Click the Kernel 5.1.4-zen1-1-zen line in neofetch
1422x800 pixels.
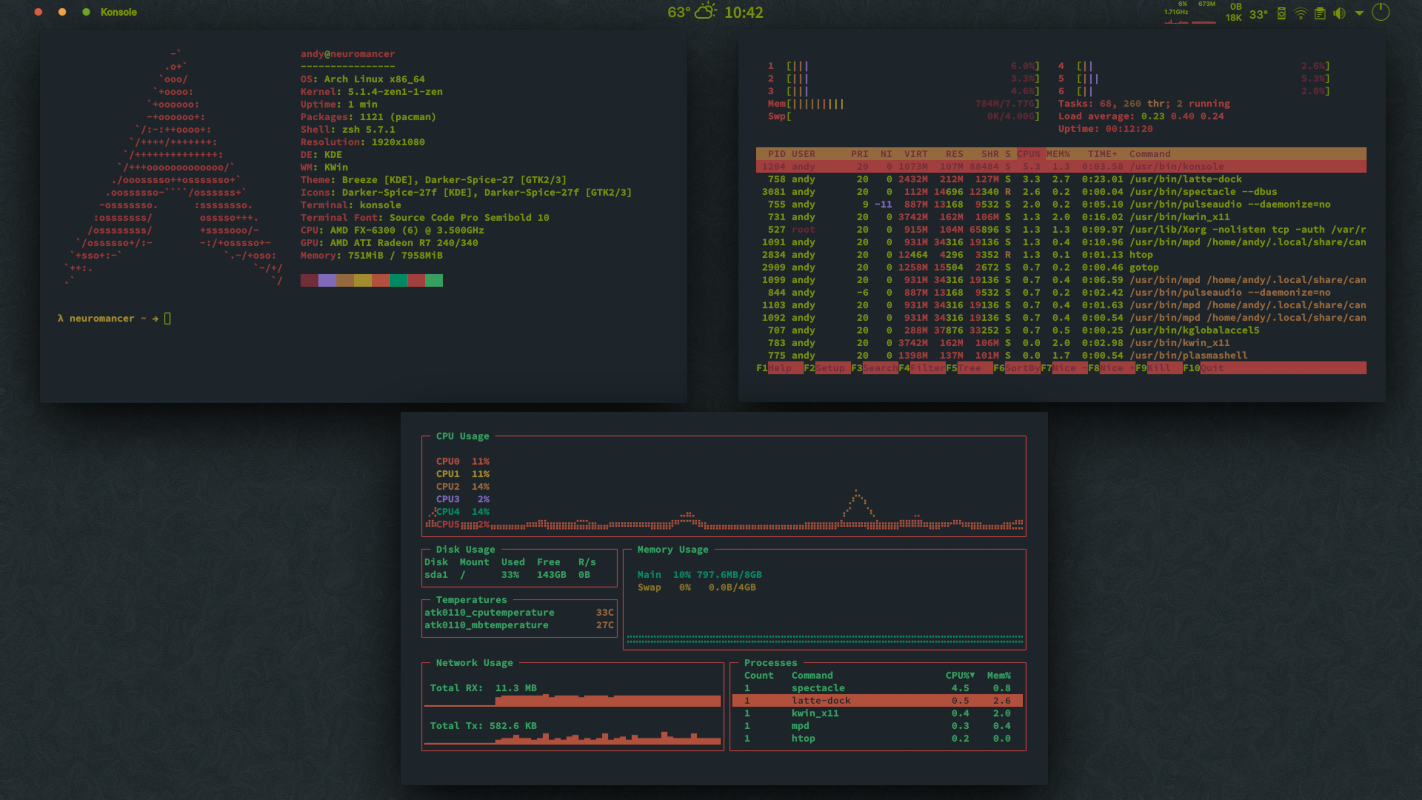(371, 92)
